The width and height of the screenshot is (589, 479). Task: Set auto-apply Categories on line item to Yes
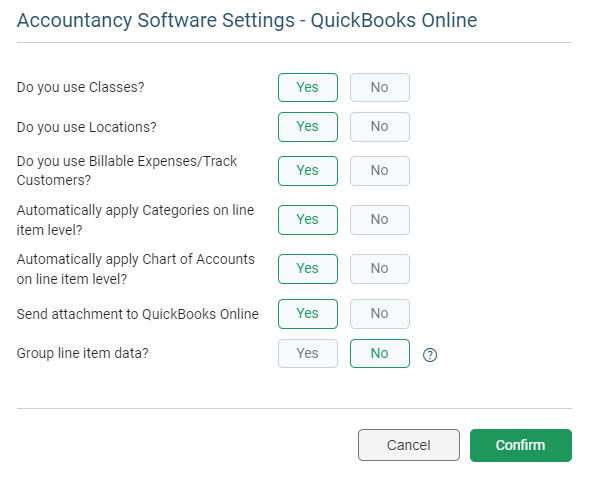pyautogui.click(x=308, y=220)
